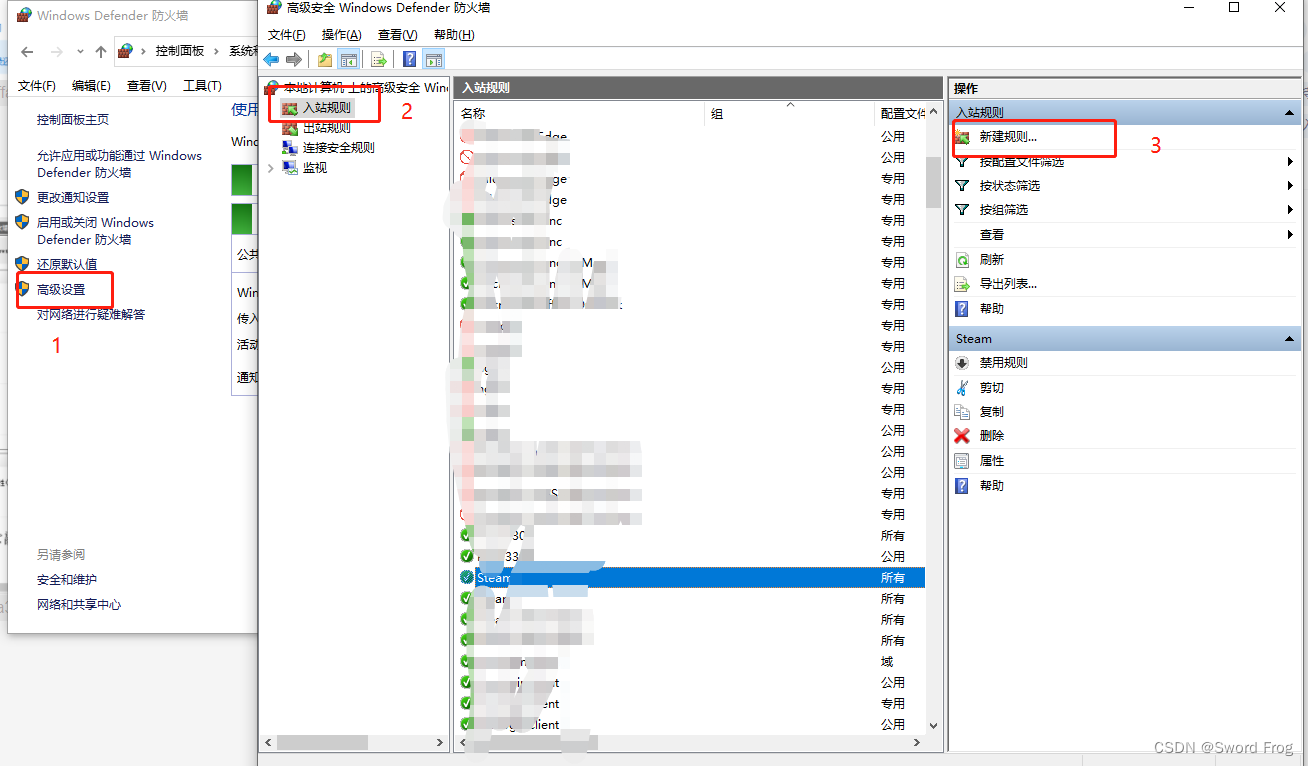The height and width of the screenshot is (766, 1308).
Task: Click 帮助 under 入站规则 actions
Action: click(x=991, y=308)
